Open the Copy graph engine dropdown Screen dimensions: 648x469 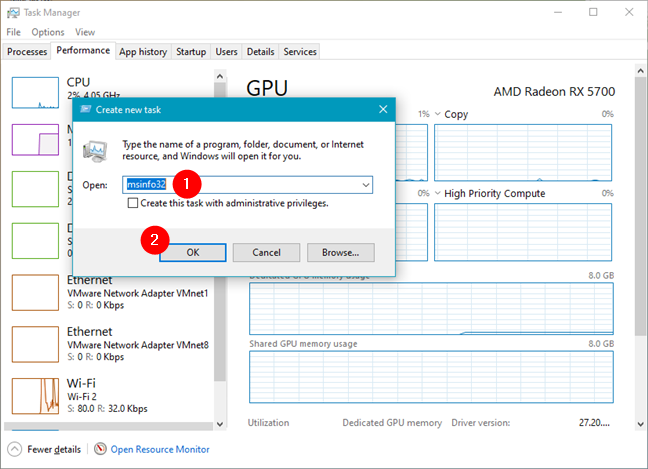tap(437, 114)
